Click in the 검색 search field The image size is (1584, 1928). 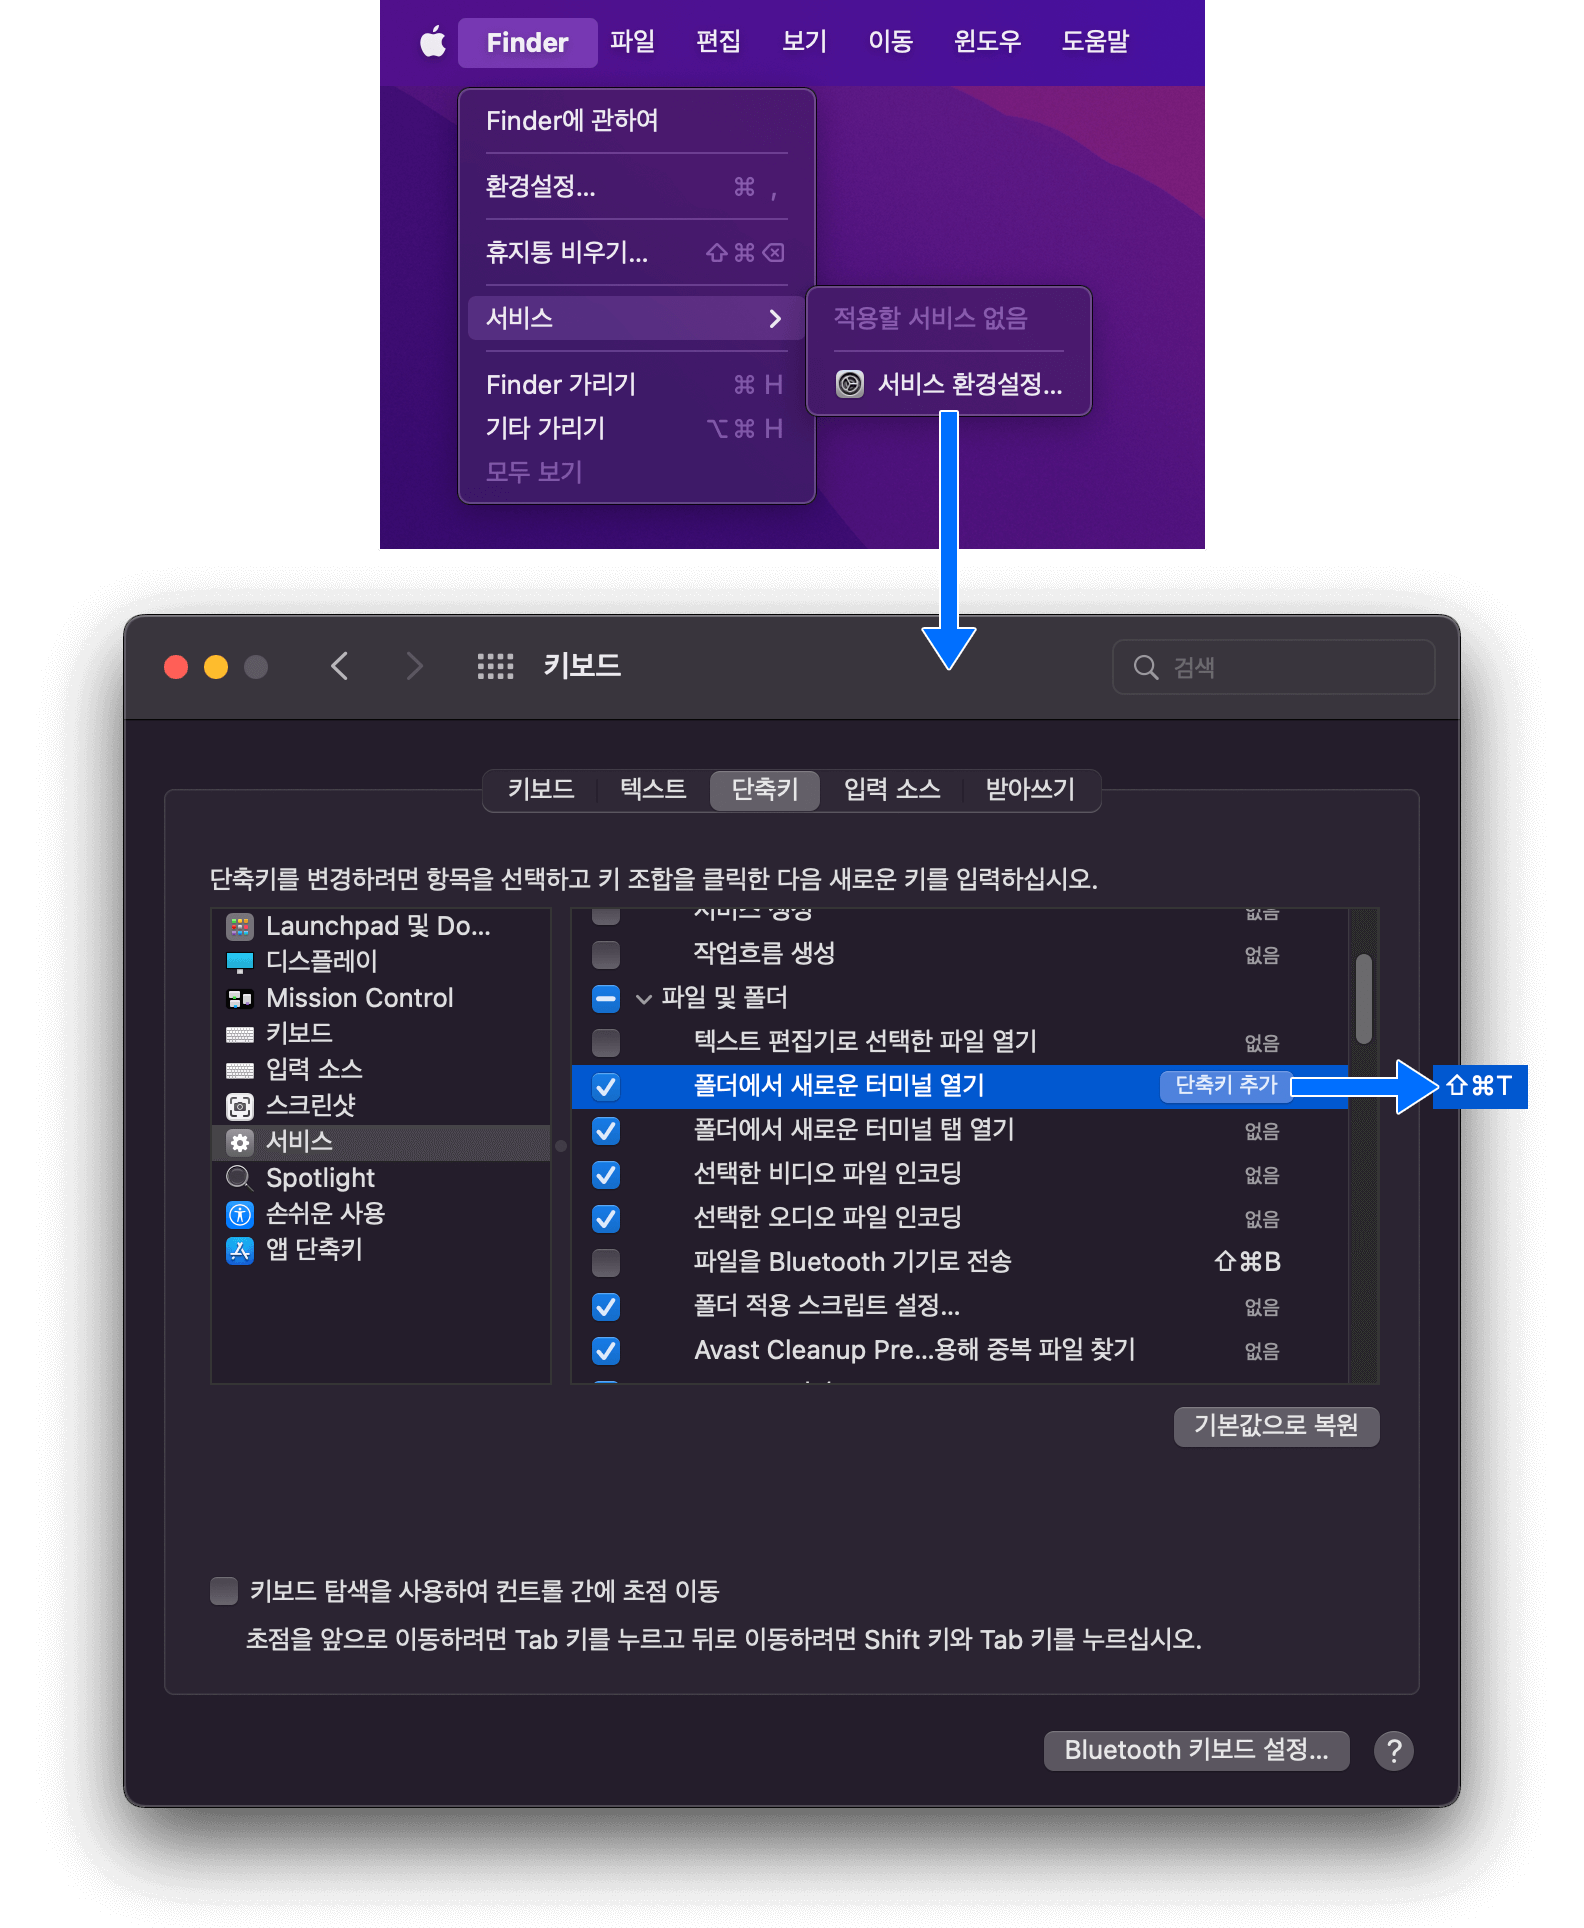click(1273, 667)
